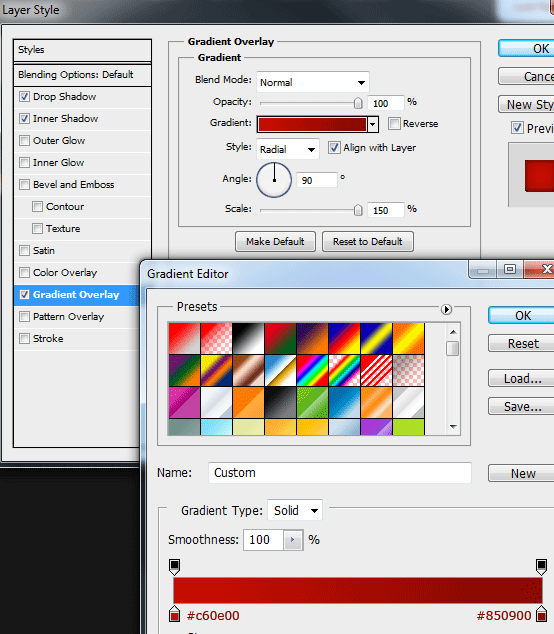Enable the Contour checkbox
This screenshot has height=634, width=554.
tap(37, 207)
